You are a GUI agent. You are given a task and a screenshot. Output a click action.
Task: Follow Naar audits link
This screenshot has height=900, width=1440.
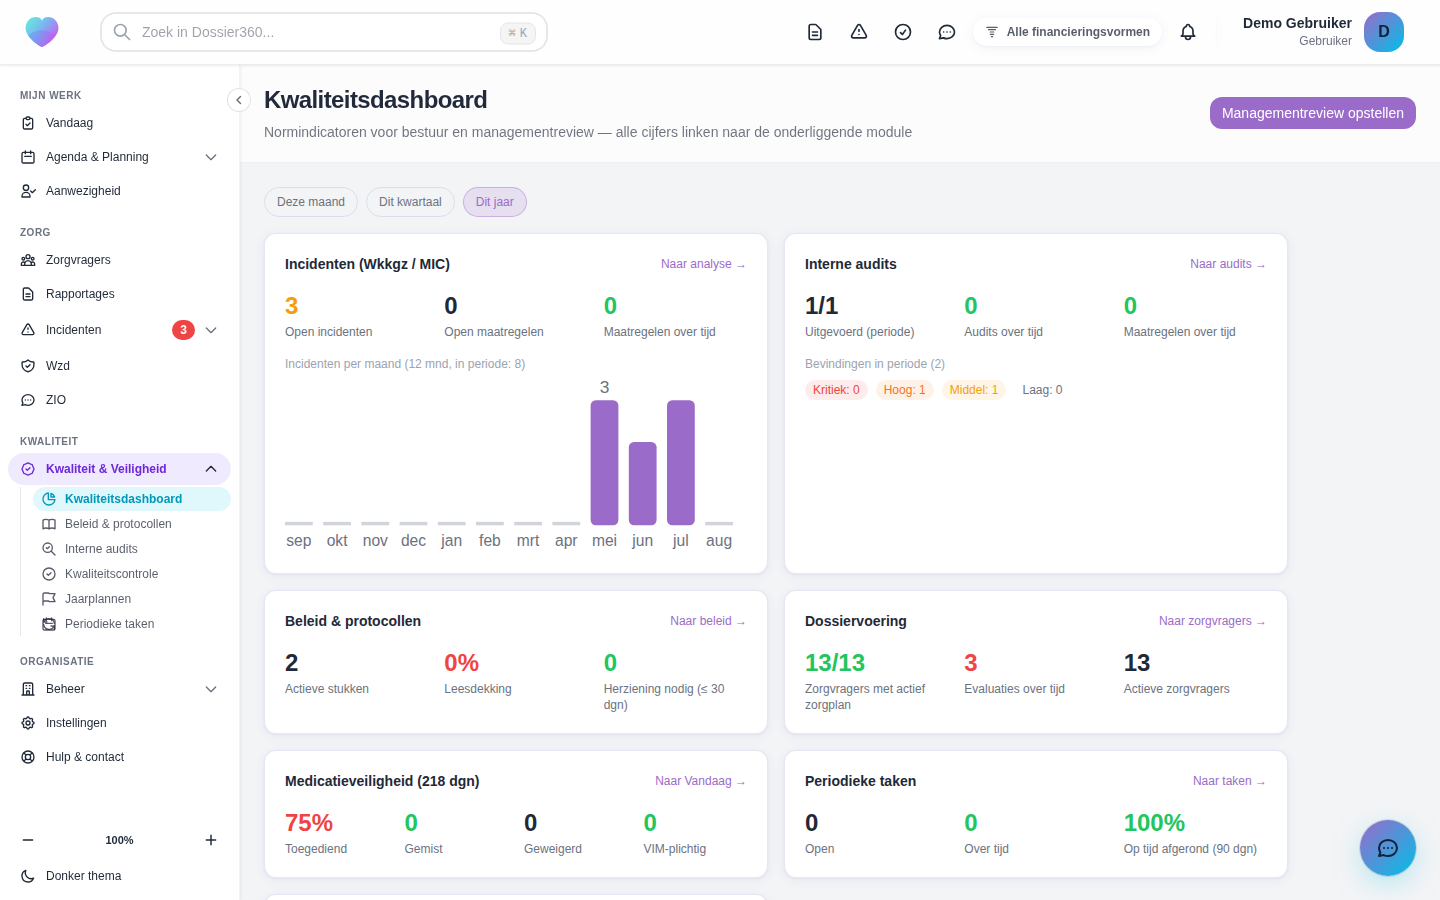[1228, 264]
